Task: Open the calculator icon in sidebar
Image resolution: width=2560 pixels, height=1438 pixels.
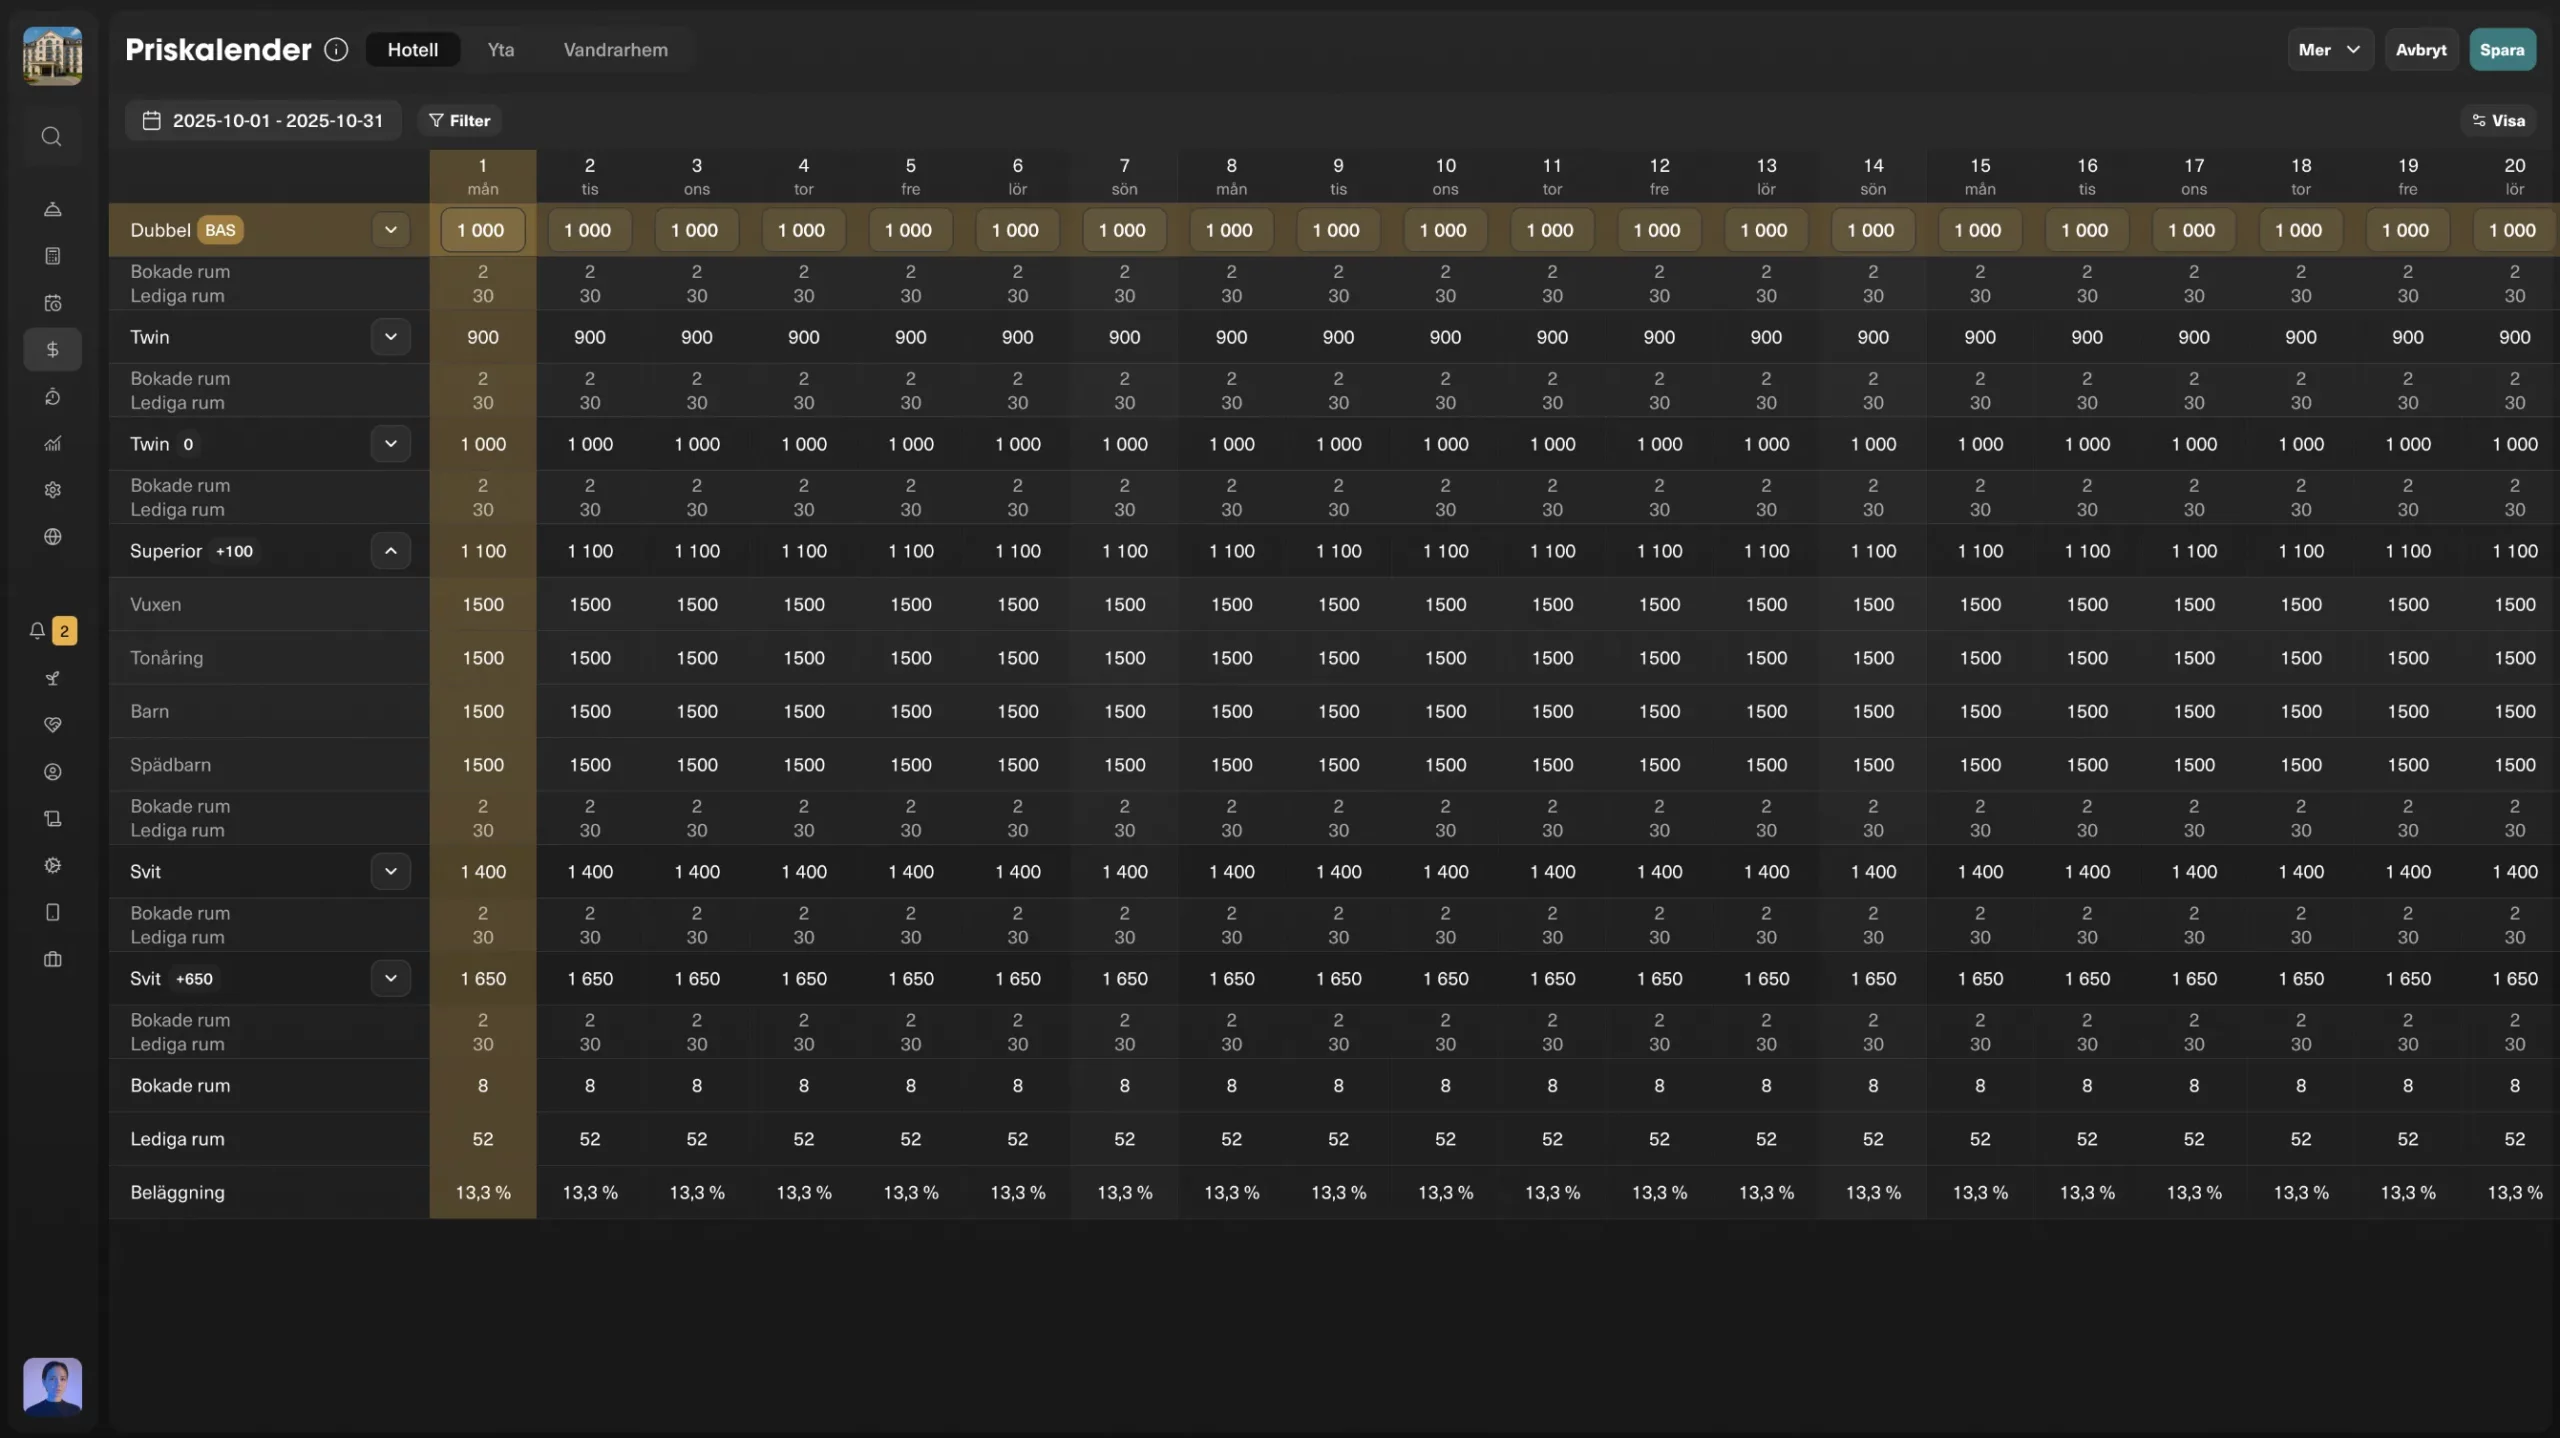Action: point(52,256)
